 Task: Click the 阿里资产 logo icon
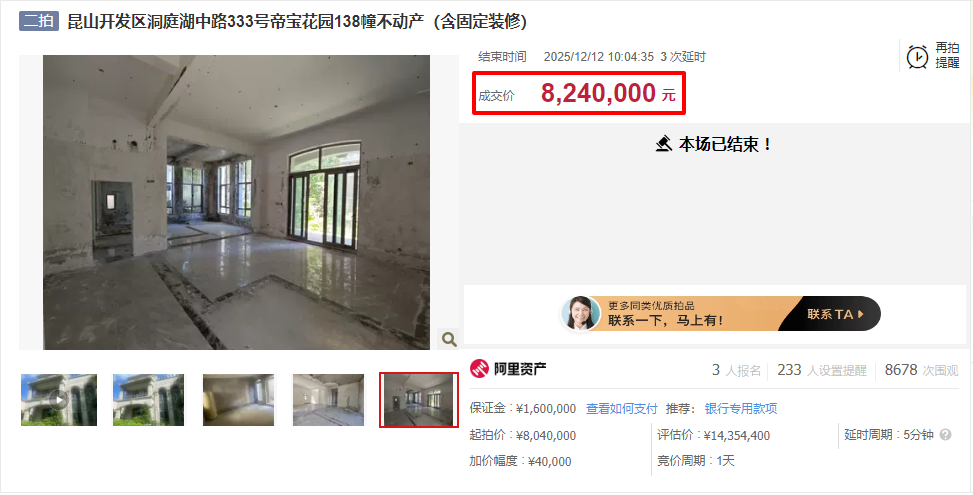479,369
